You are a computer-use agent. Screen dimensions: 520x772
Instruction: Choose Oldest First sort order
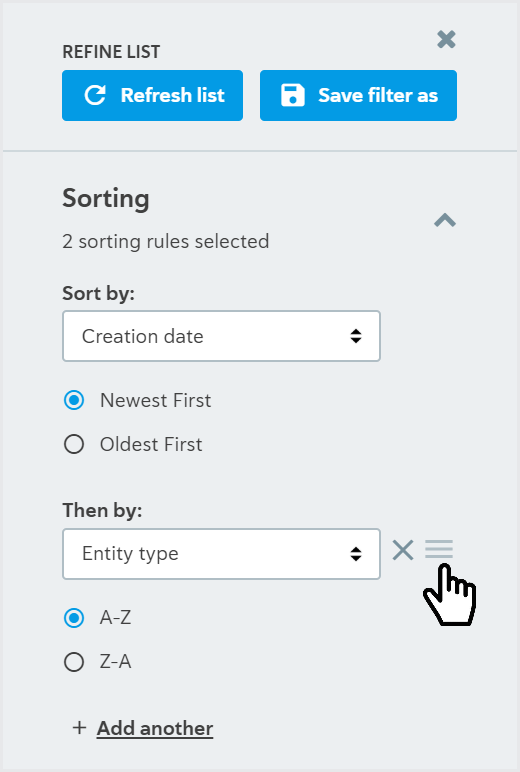pos(74,444)
